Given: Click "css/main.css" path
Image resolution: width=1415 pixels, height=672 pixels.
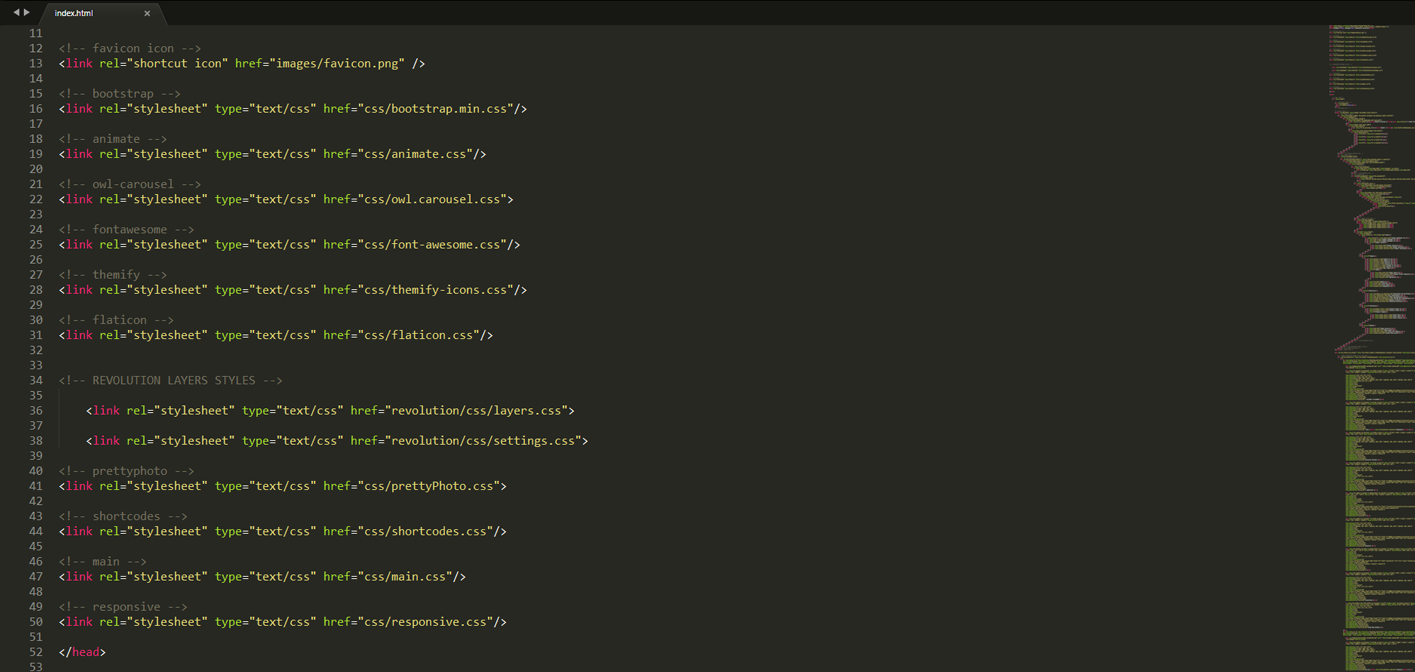Looking at the screenshot, I should pyautogui.click(x=405, y=576).
